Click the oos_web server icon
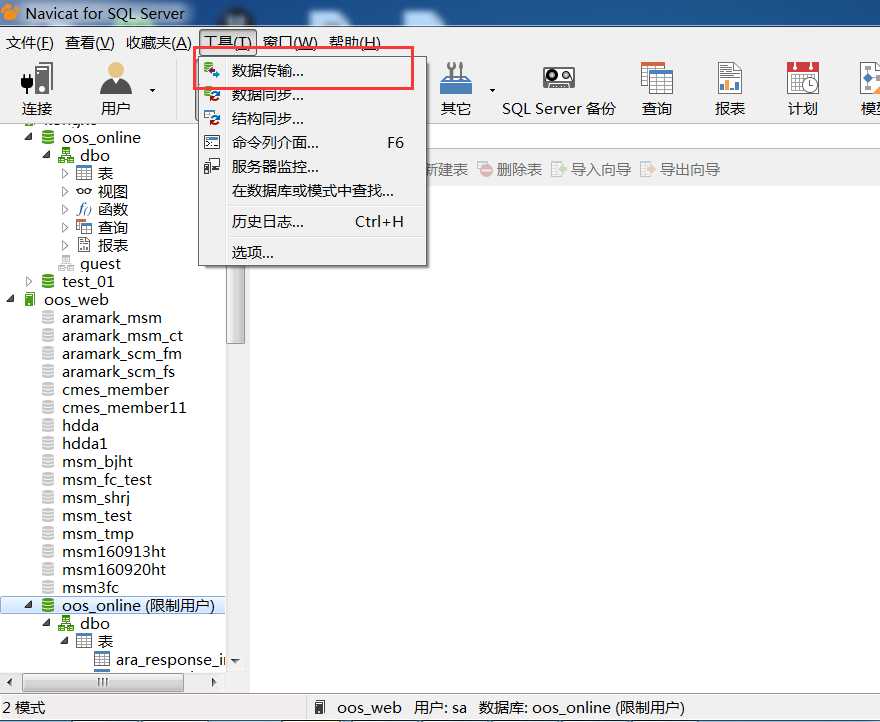 point(30,299)
